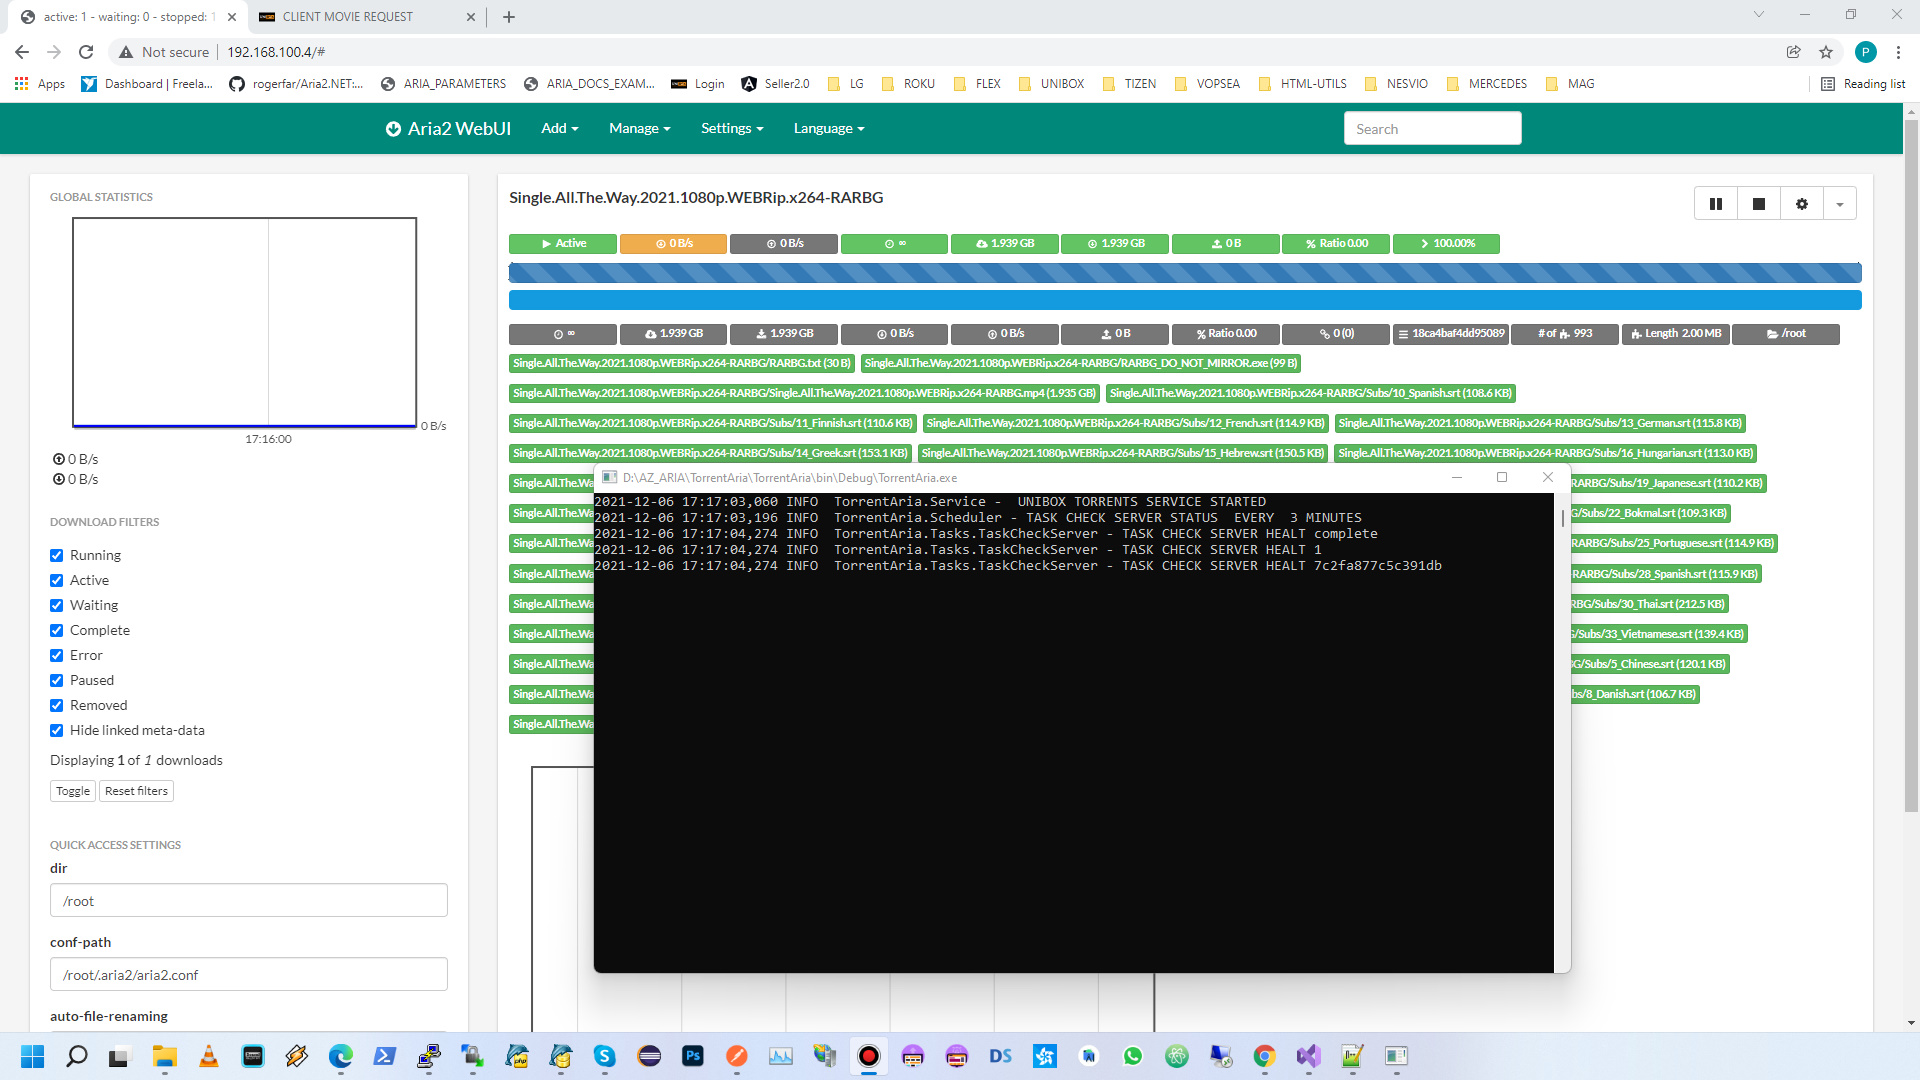The height and width of the screenshot is (1080, 1920).
Task: Open the Manage menu
Action: 639,129
